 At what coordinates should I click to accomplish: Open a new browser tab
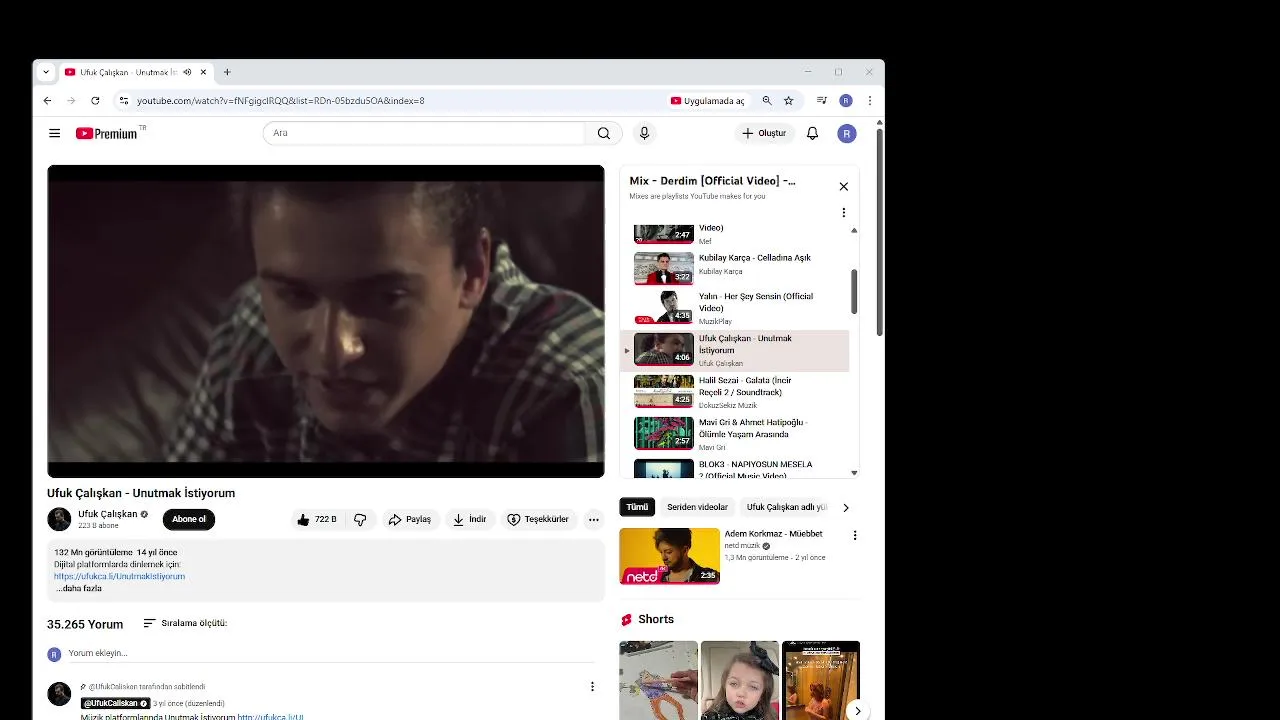pos(227,72)
